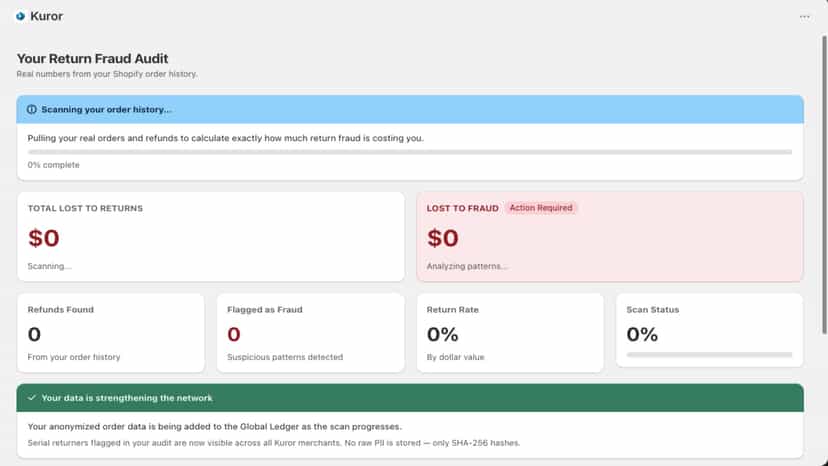This screenshot has height=466, width=828.
Task: Click 'Your data is strengthening the network' banner title
Action: 127,398
